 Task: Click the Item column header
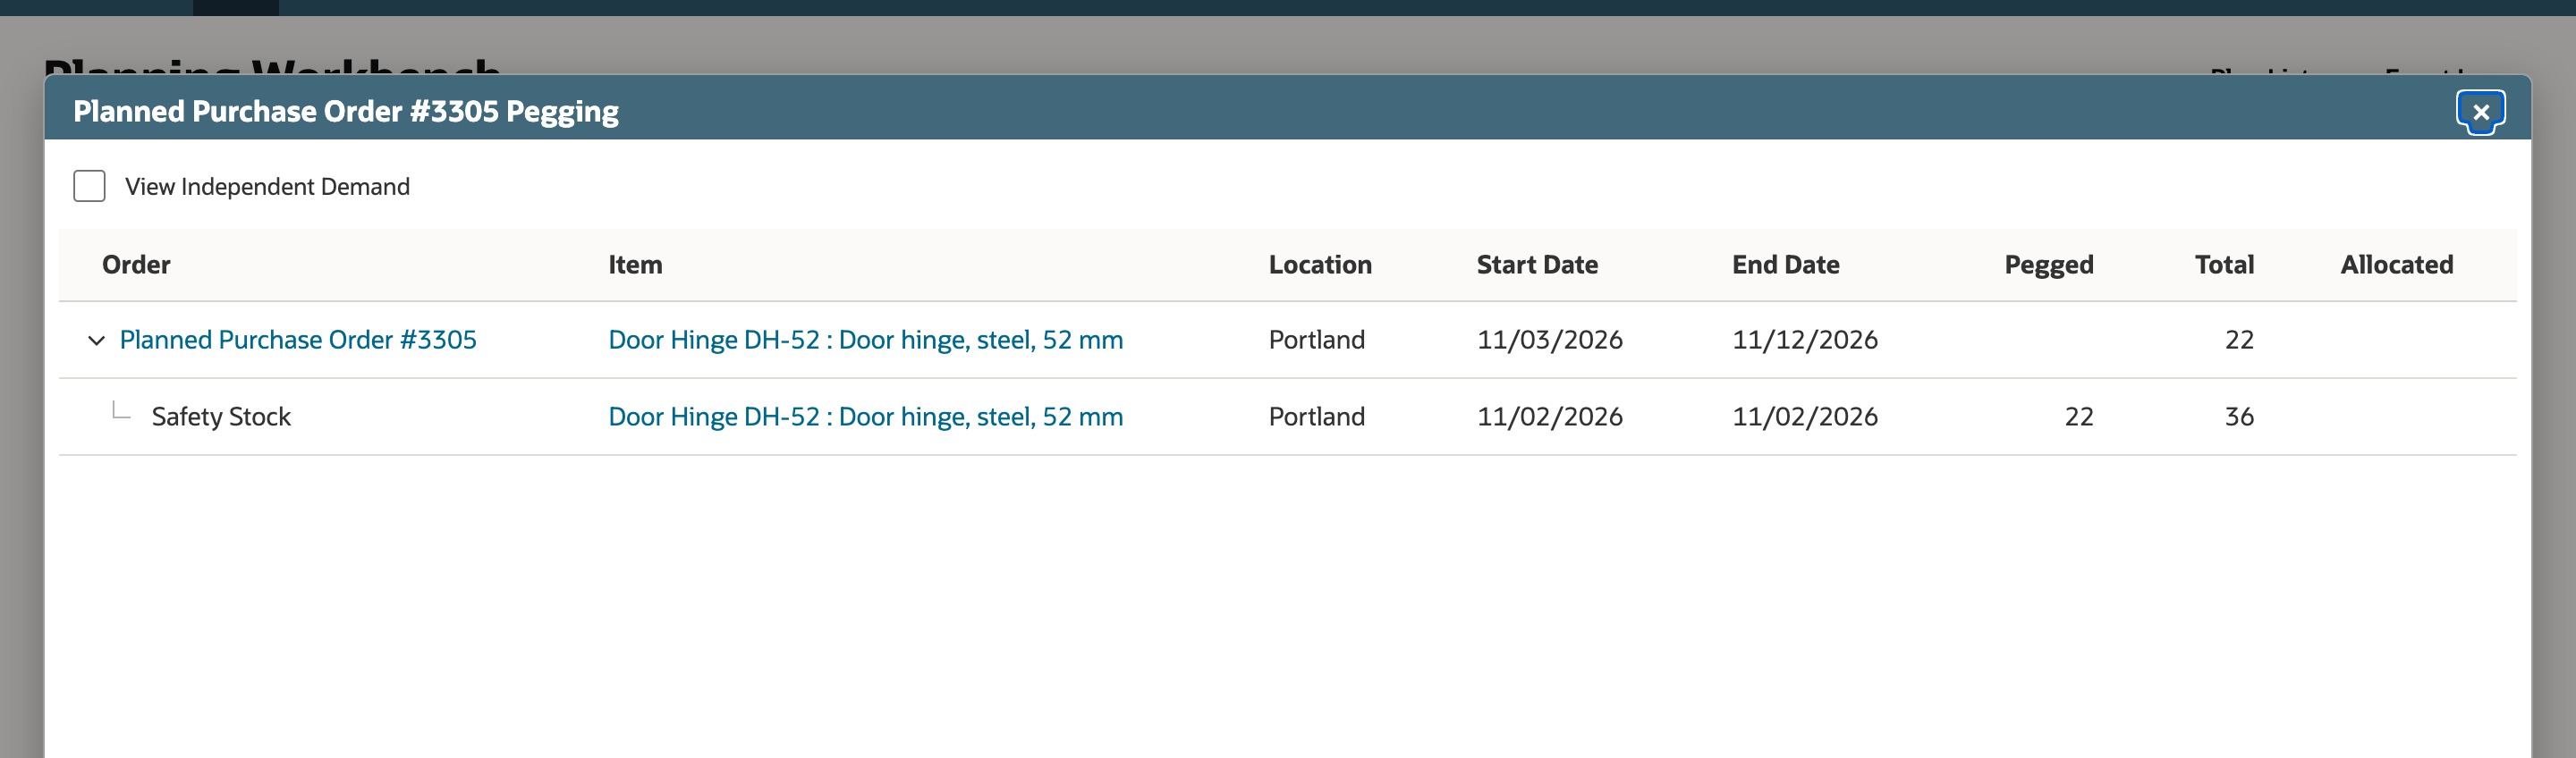pyautogui.click(x=635, y=265)
